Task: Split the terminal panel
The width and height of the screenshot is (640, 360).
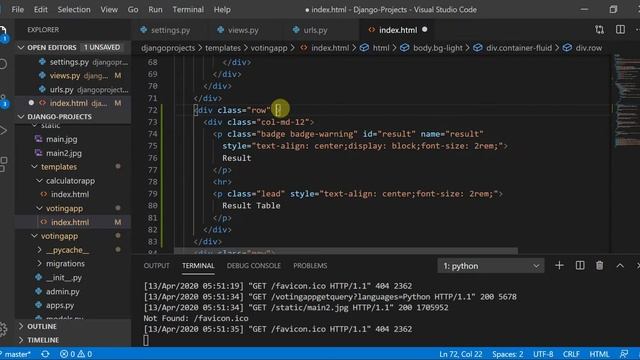Action: pos(580,266)
